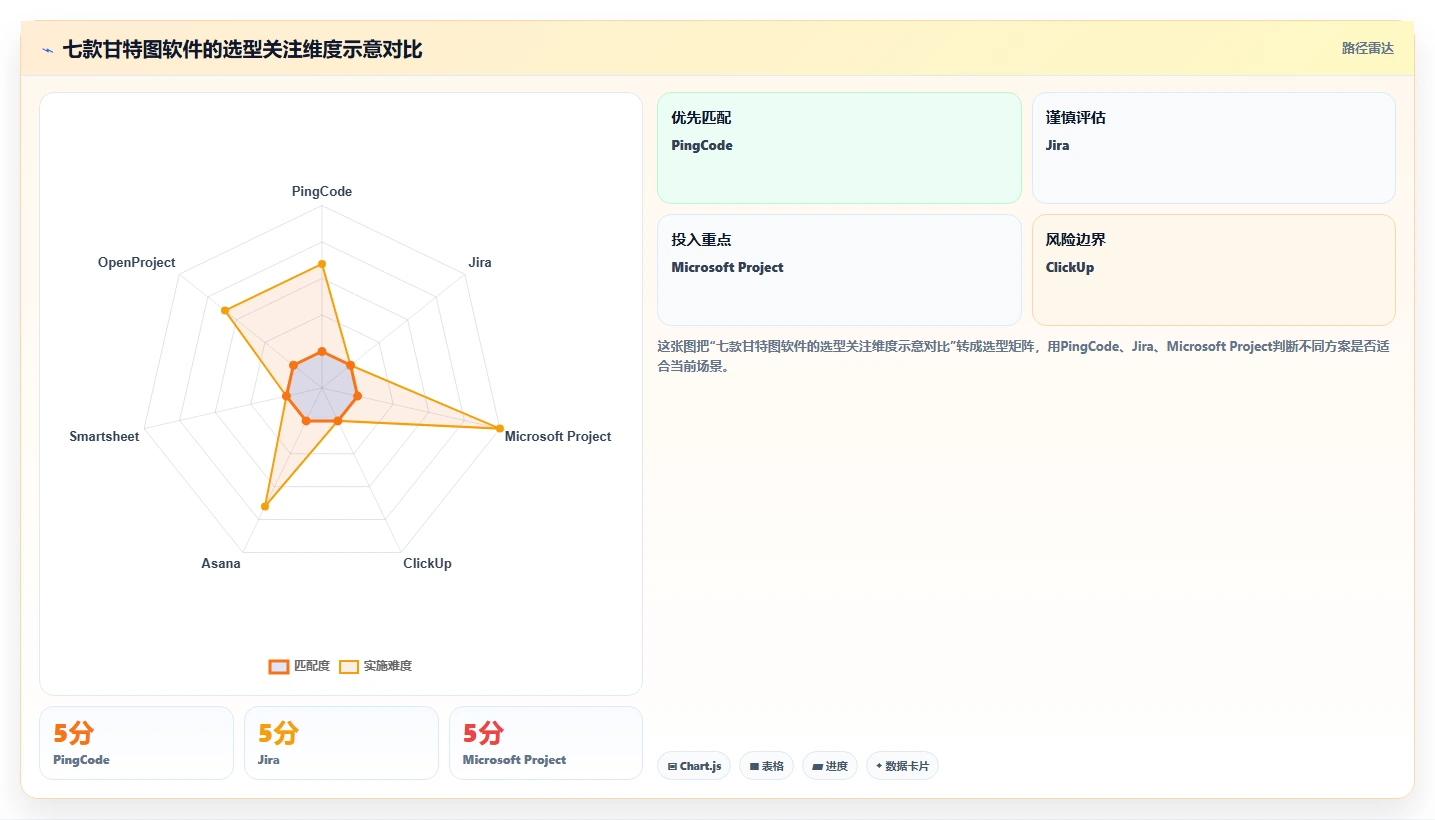Click the 路径雷达 label in the header
This screenshot has width=1435, height=820.
coord(1367,48)
